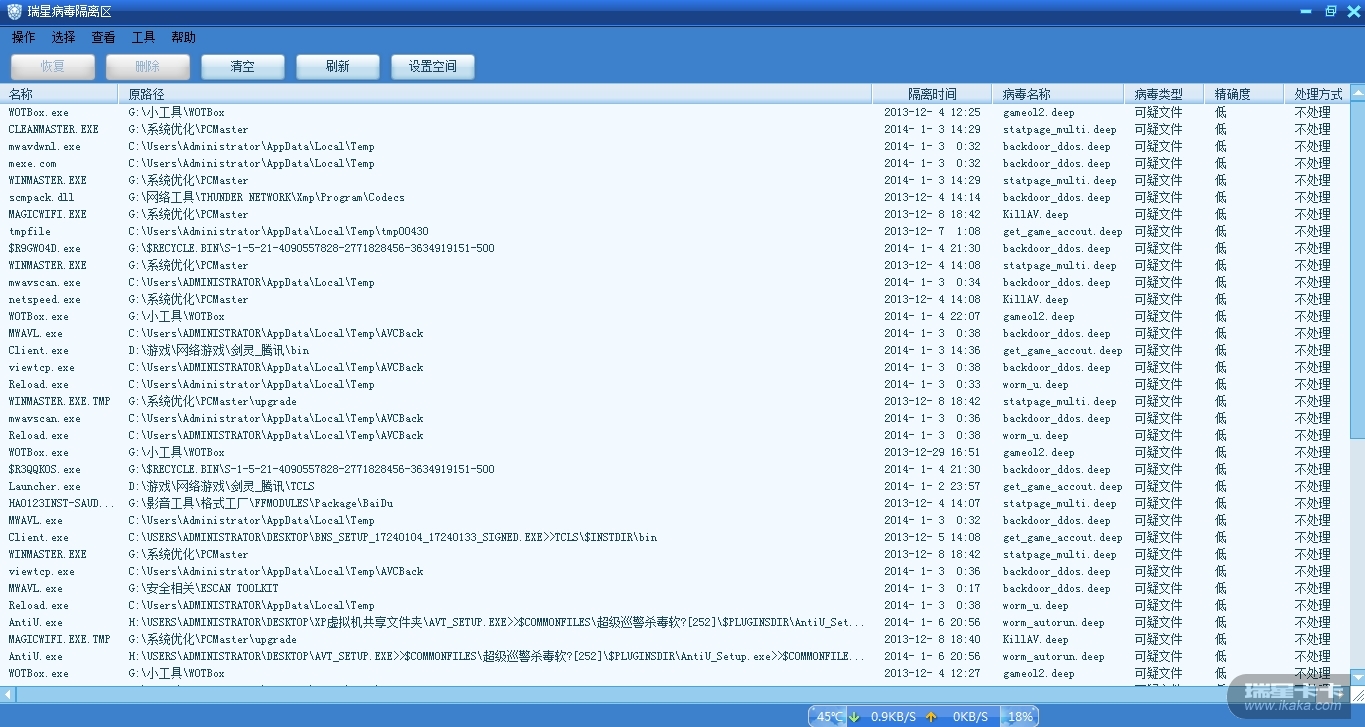Select the MAGICWIFI.EXE.TMP row
The height and width of the screenshot is (727, 1365).
675,639
